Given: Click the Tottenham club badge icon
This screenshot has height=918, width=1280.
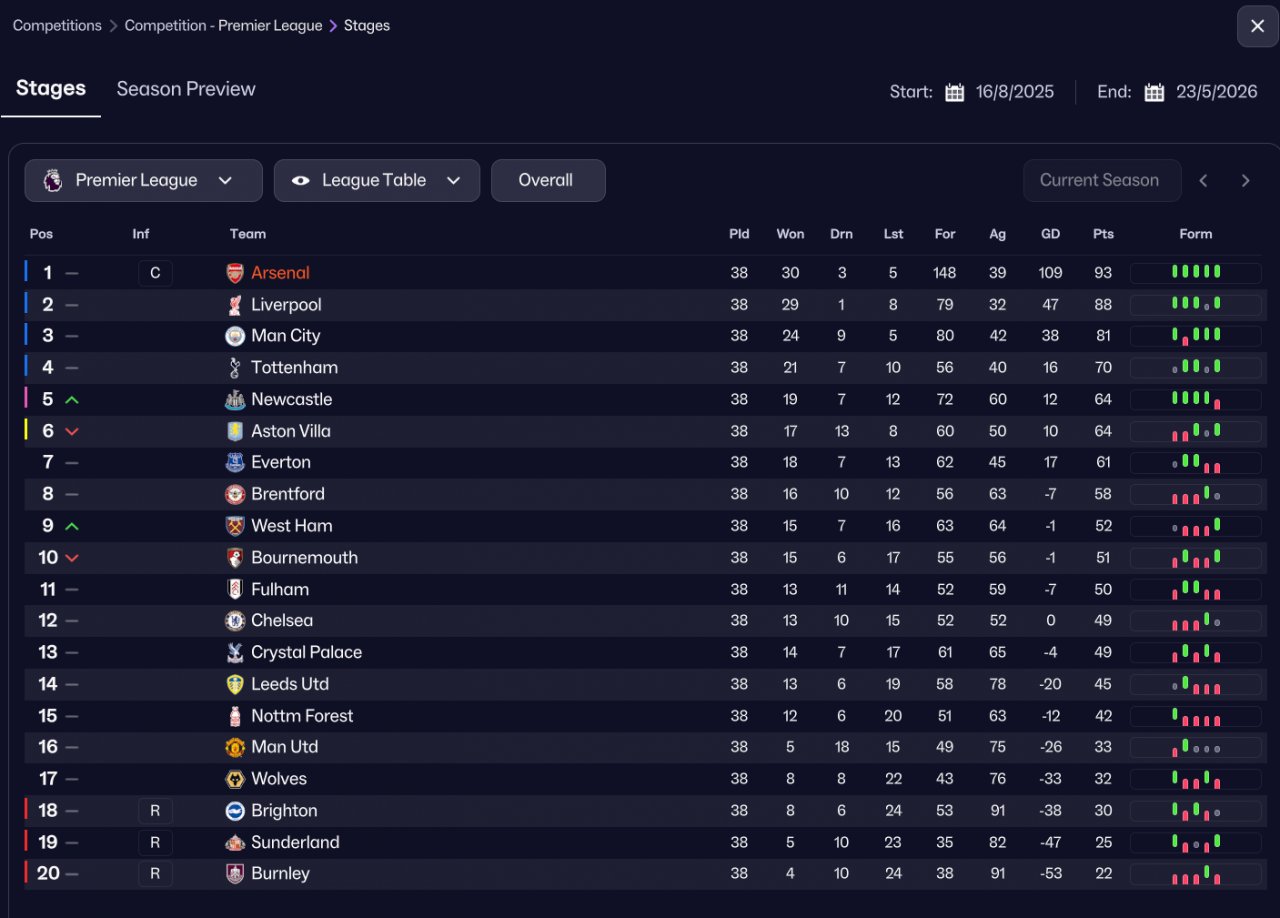Looking at the screenshot, I should [235, 368].
